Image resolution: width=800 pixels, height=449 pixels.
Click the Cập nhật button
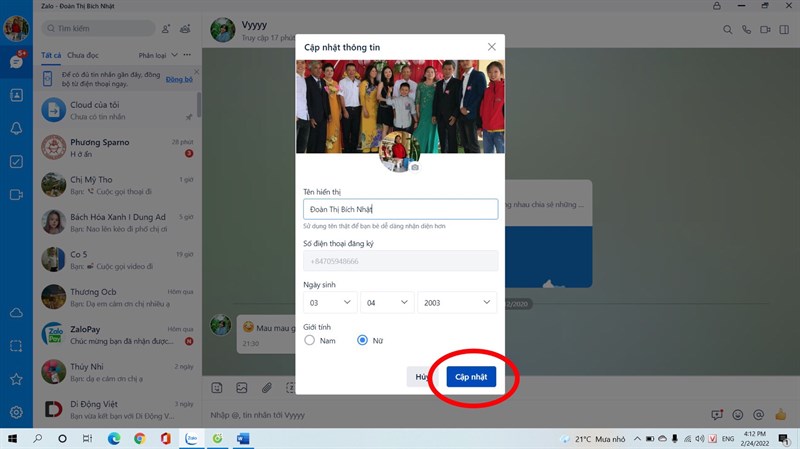tap(471, 377)
